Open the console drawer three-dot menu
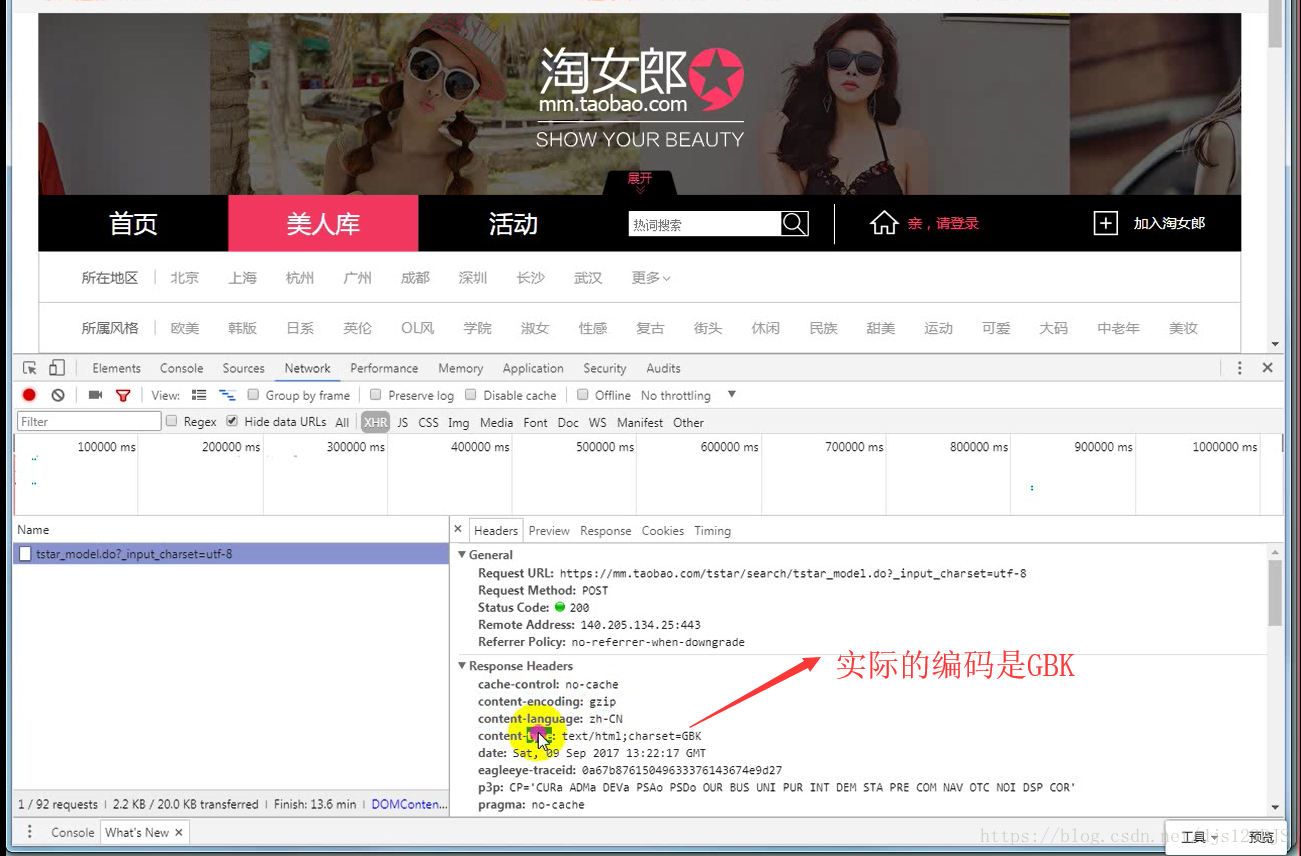Image resolution: width=1301 pixels, height=856 pixels. 30,832
